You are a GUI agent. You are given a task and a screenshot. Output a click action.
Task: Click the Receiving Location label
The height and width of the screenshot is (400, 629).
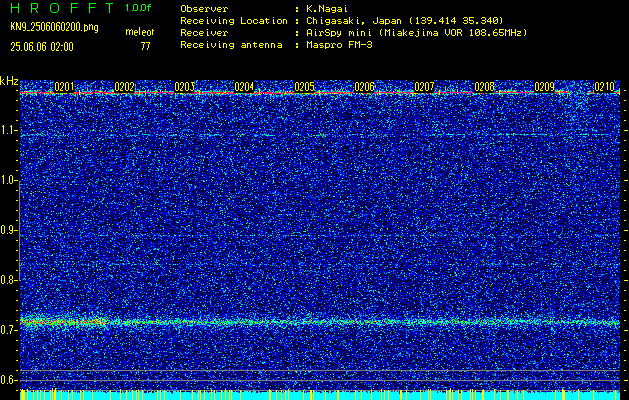[234, 21]
